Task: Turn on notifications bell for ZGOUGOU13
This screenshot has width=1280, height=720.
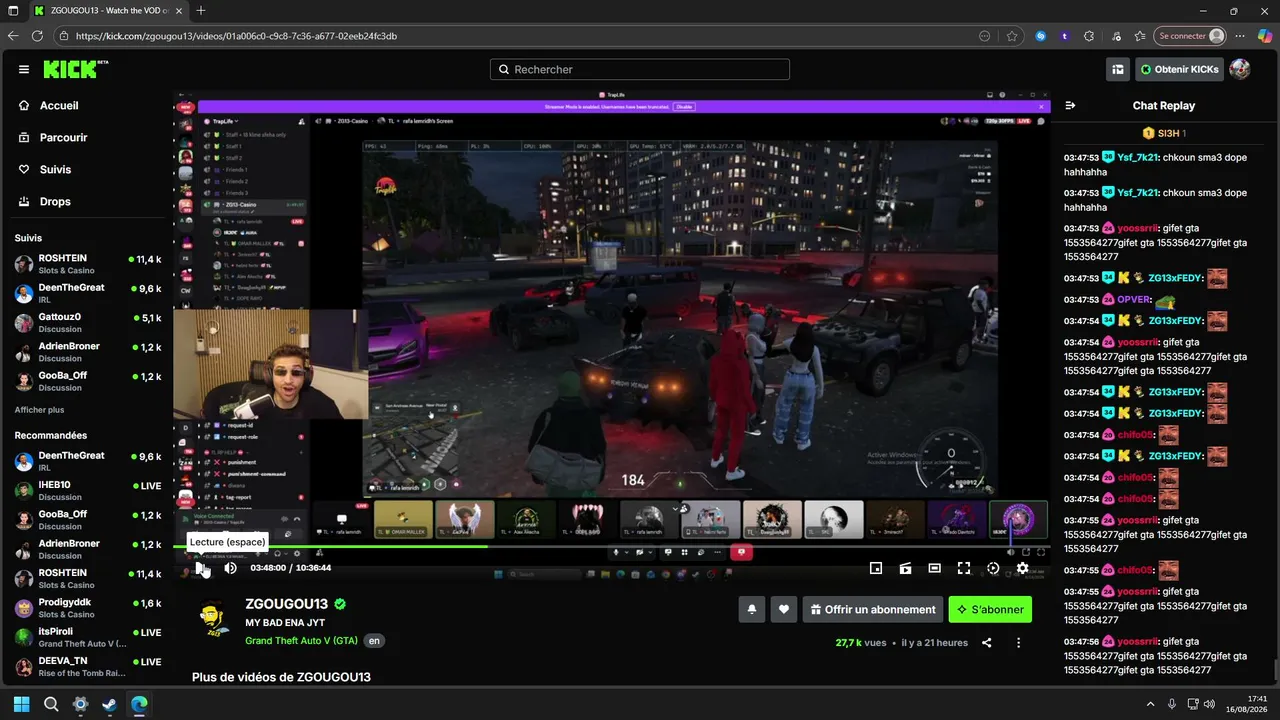Action: point(752,609)
